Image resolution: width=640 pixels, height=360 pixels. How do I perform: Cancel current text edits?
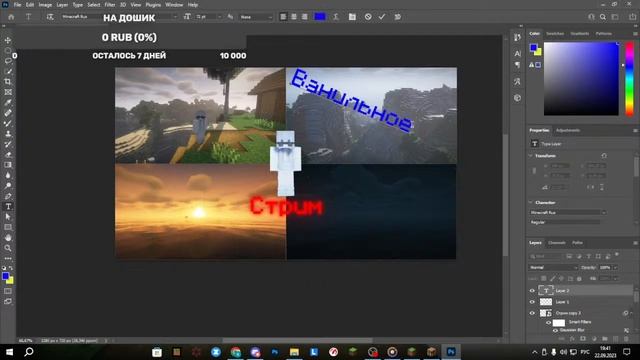[368, 17]
